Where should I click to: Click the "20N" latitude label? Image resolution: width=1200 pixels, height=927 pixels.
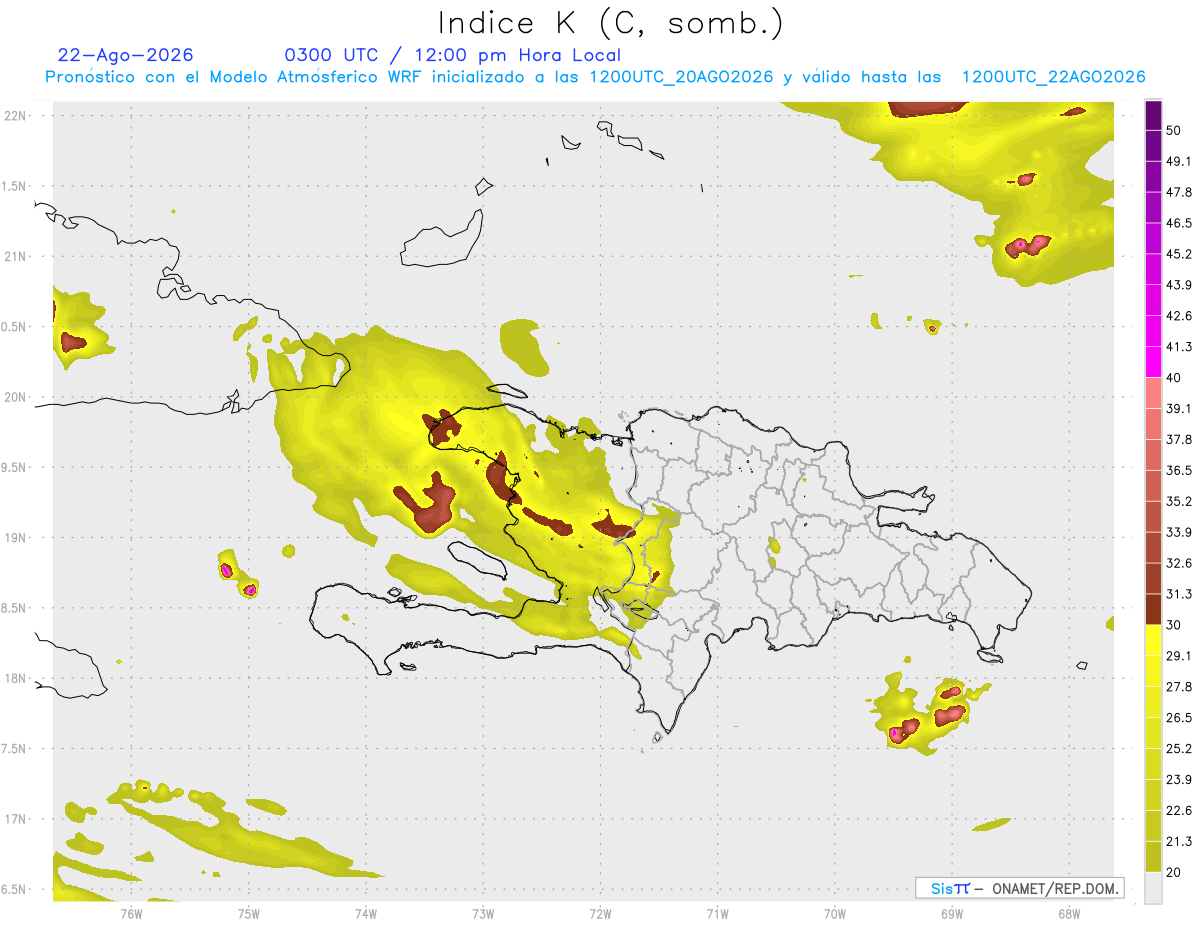click(15, 397)
